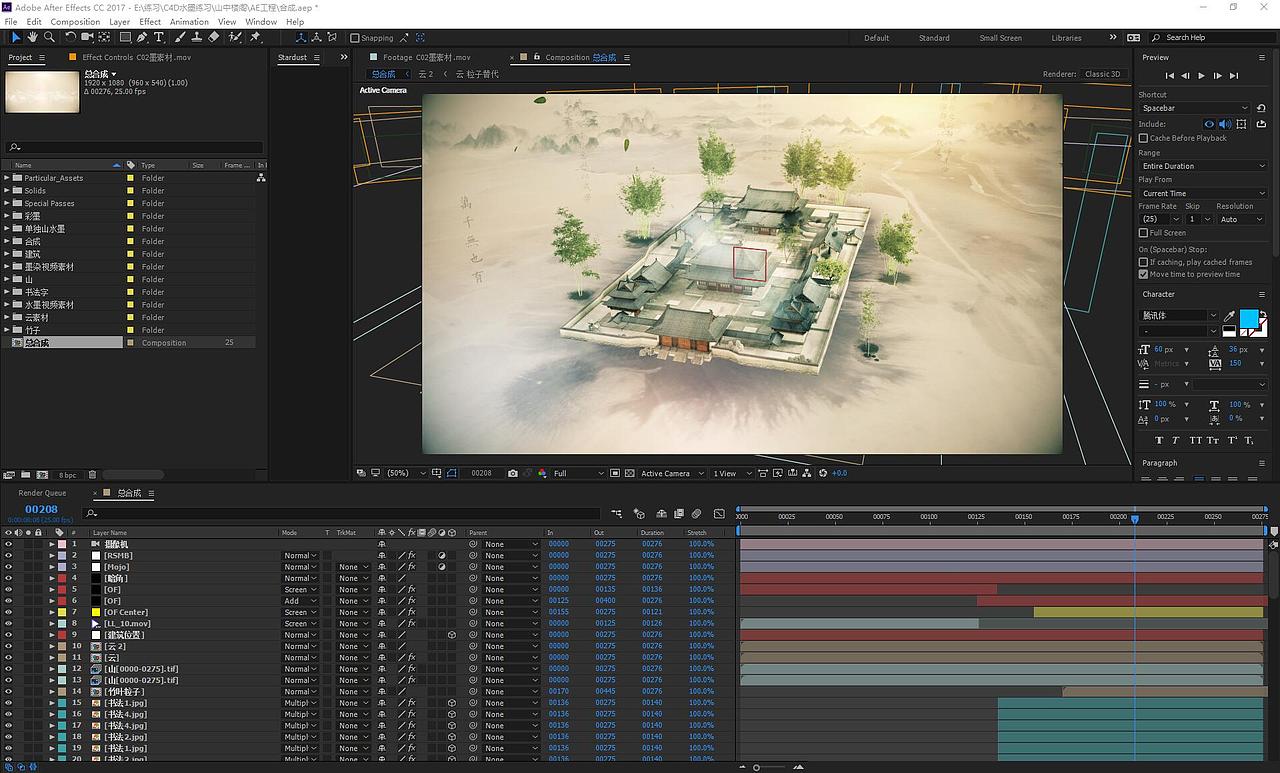Activate the Clone Stamp tool
This screenshot has height=773, width=1280.
tap(198, 37)
